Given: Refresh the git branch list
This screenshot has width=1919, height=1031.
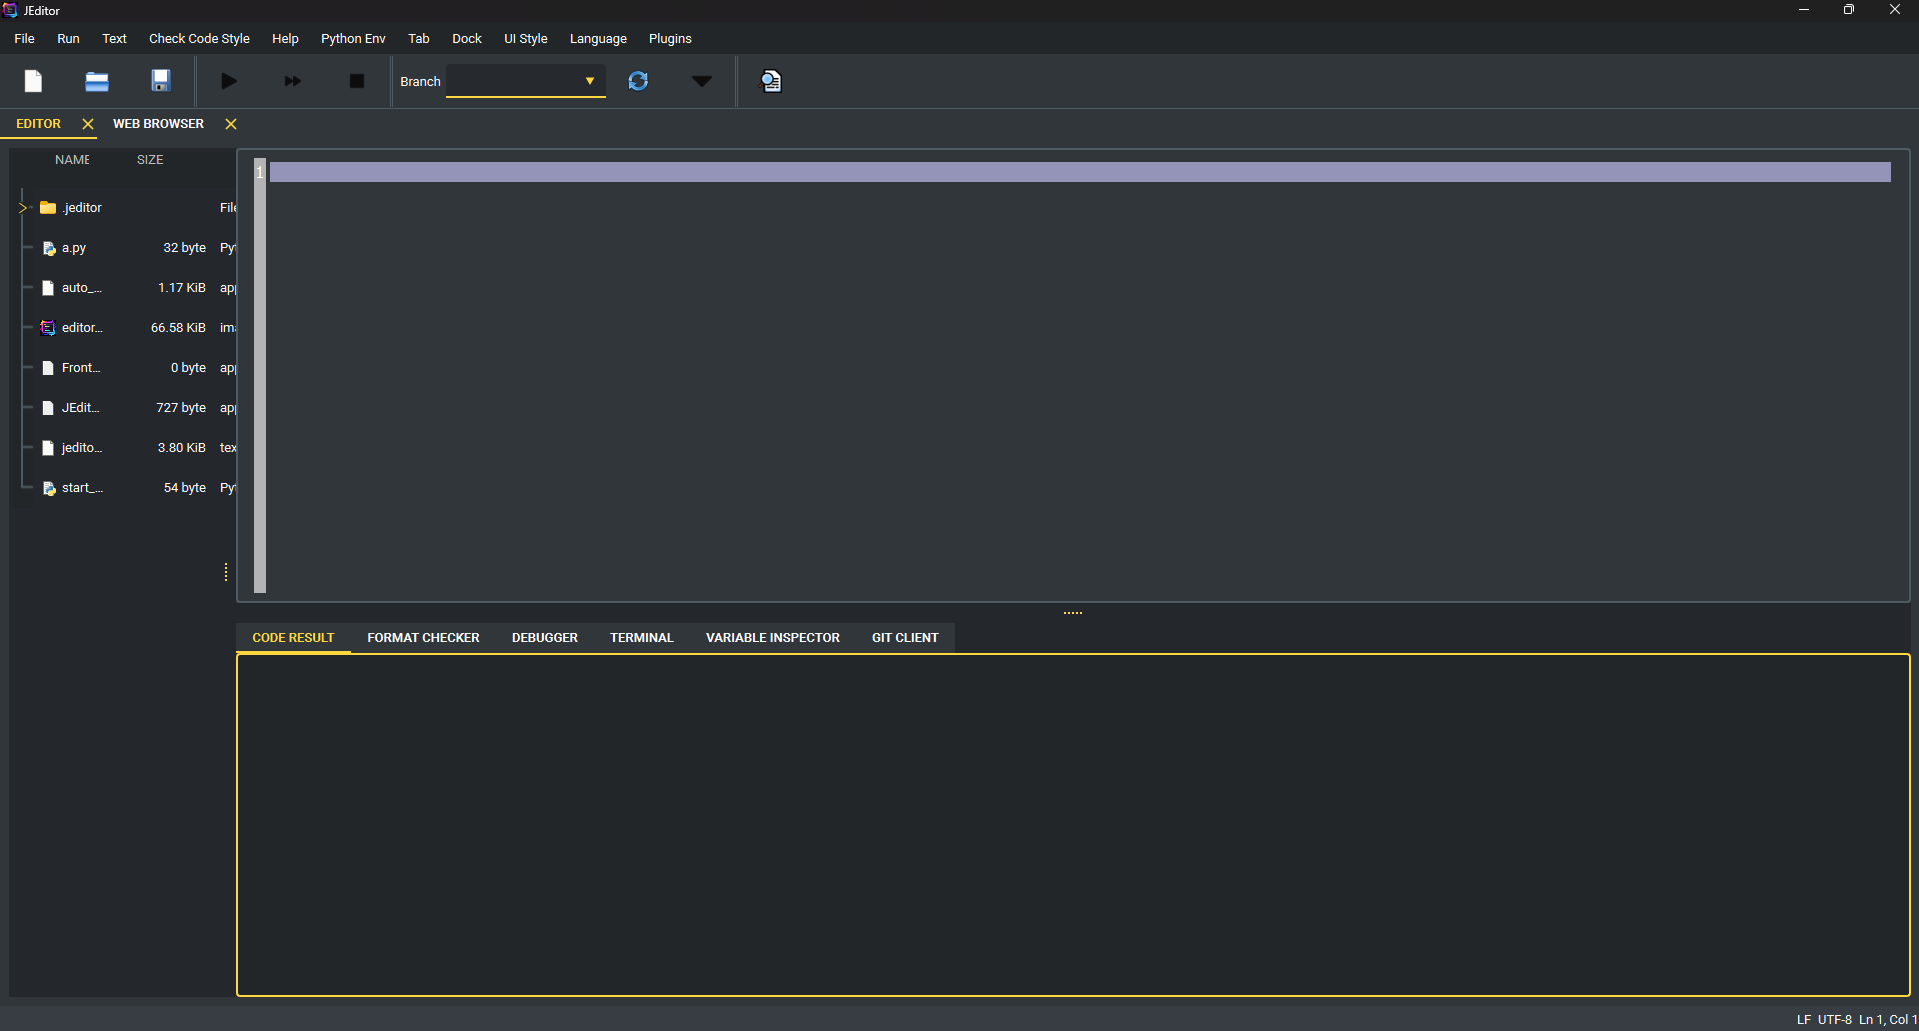Looking at the screenshot, I should 638,81.
